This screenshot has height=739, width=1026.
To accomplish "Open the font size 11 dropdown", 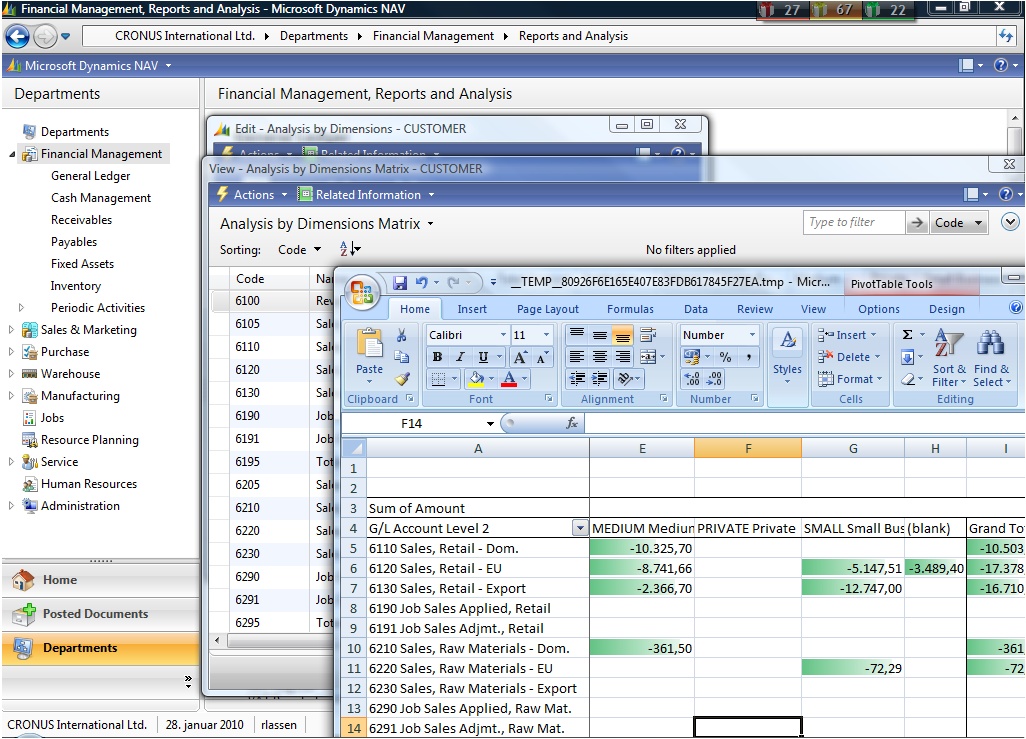I will [546, 335].
